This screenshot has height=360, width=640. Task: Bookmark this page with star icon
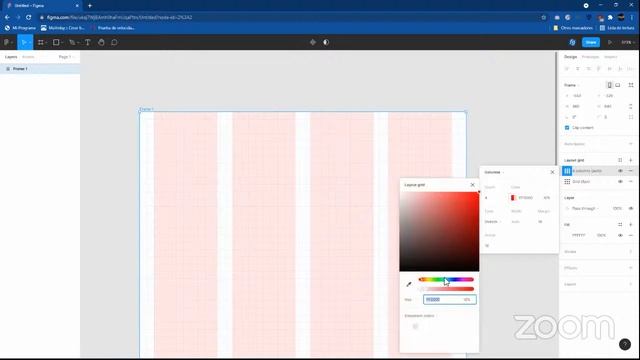click(544, 18)
